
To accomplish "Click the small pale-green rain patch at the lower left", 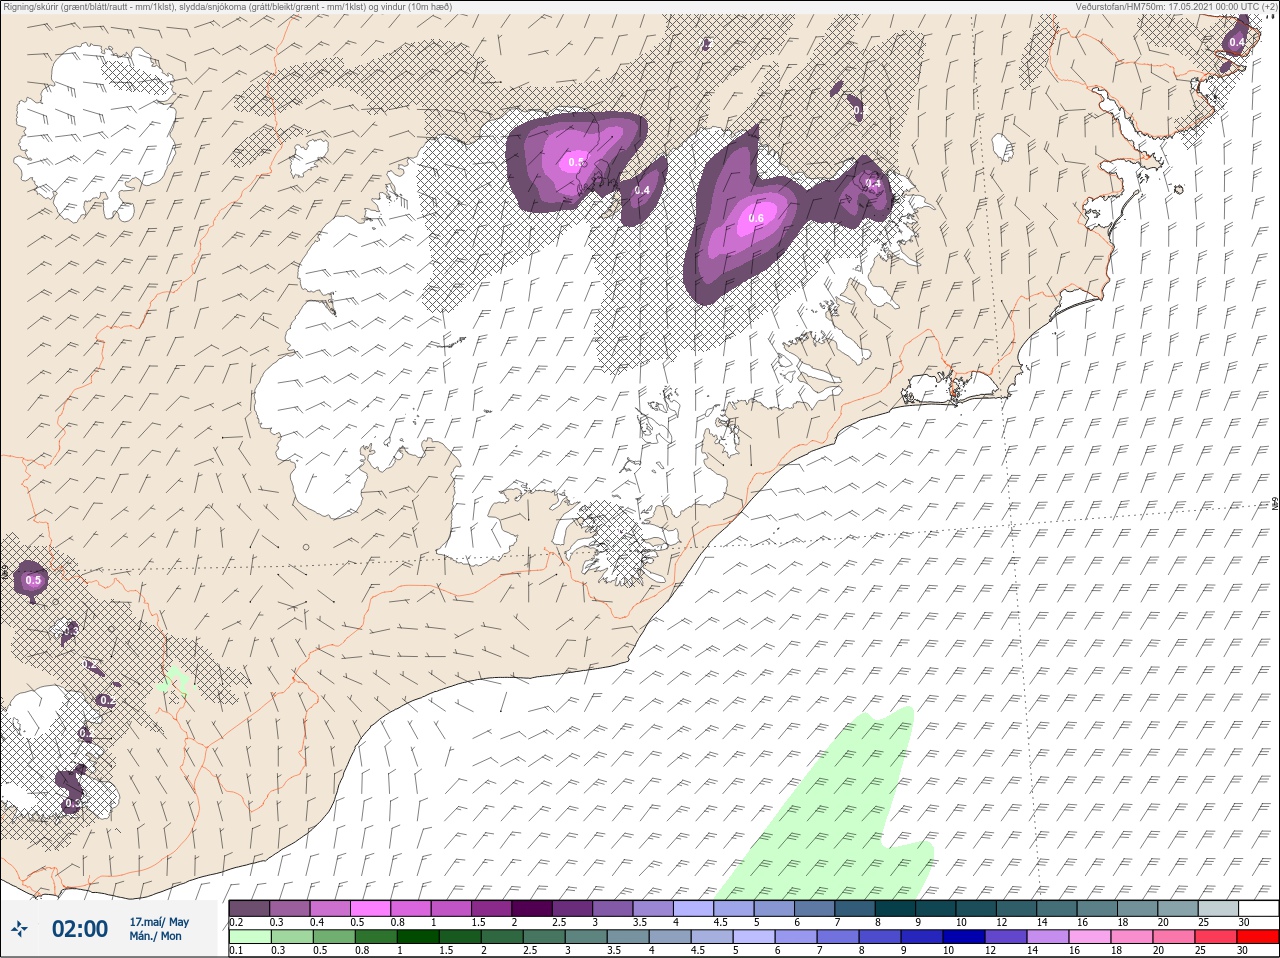I will [174, 683].
